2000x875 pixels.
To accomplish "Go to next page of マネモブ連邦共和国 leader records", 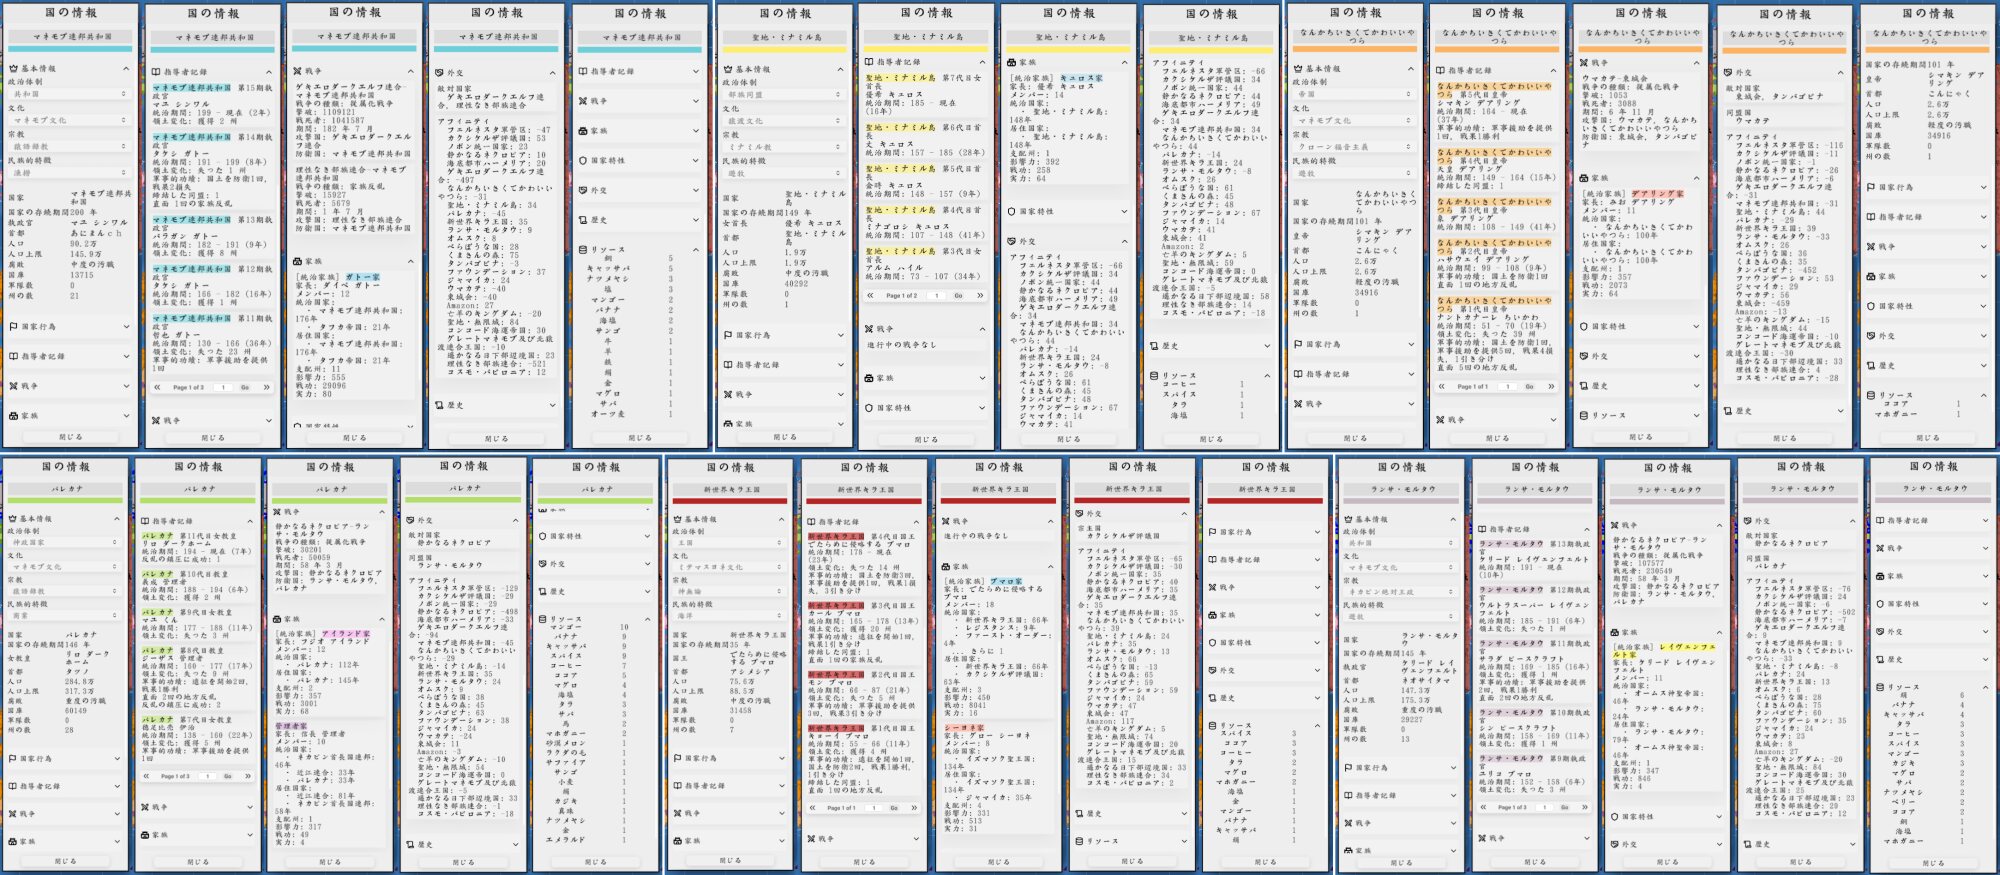I will pyautogui.click(x=266, y=387).
